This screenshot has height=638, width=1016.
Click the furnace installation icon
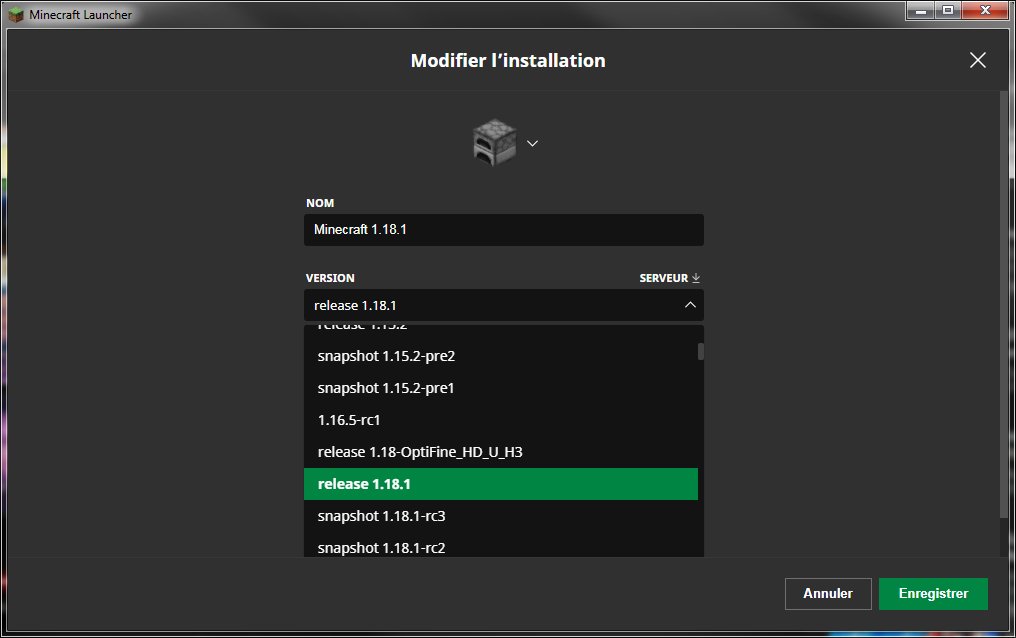click(x=495, y=142)
